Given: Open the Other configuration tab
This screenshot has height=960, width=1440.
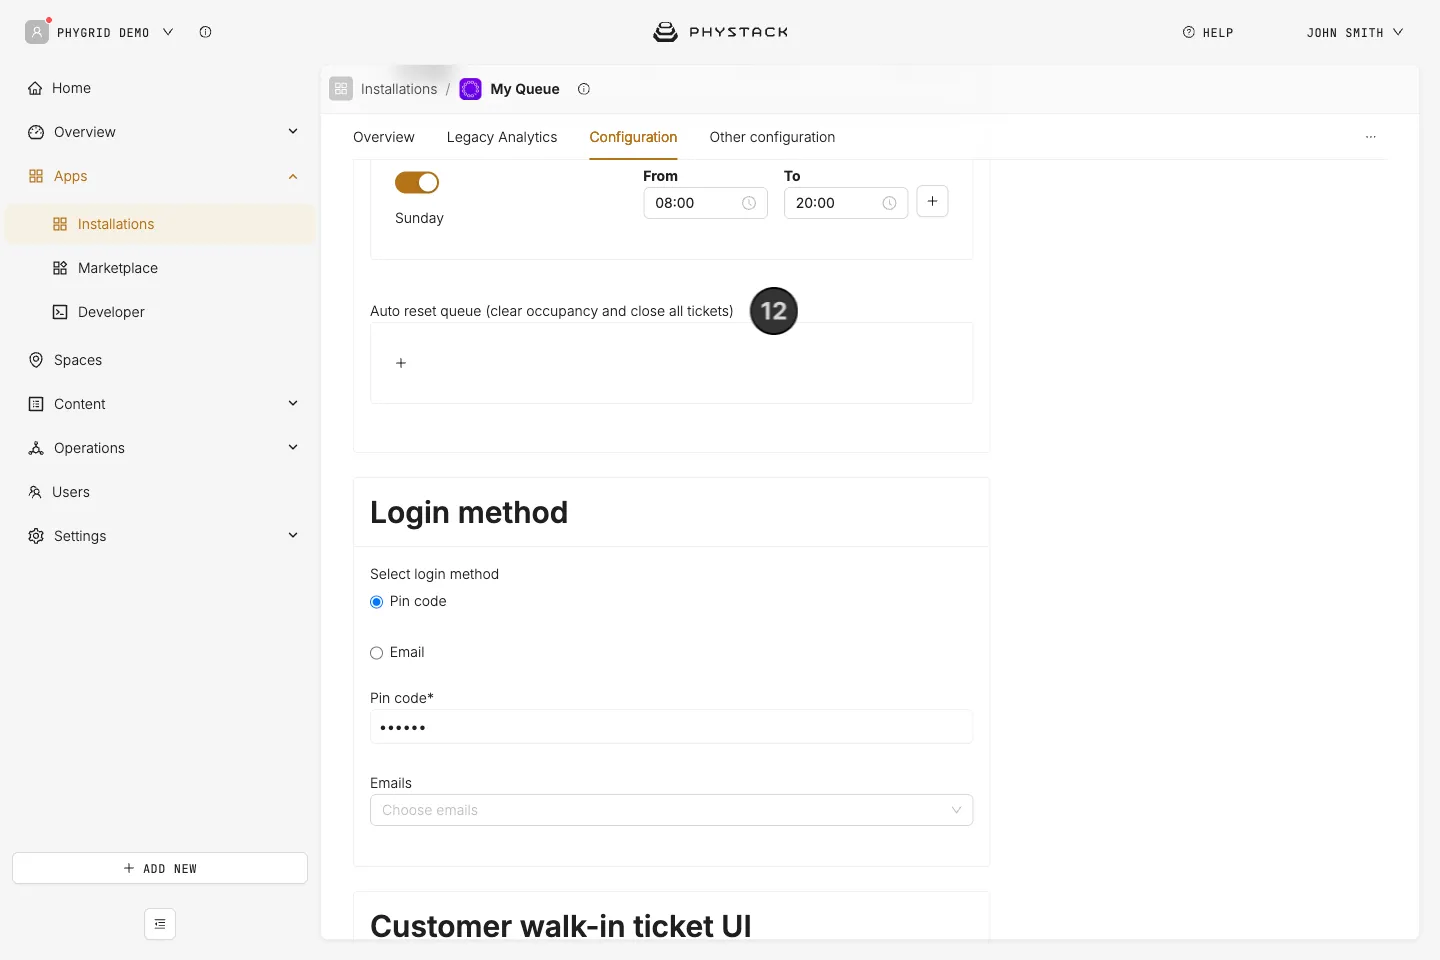Looking at the screenshot, I should (x=772, y=137).
